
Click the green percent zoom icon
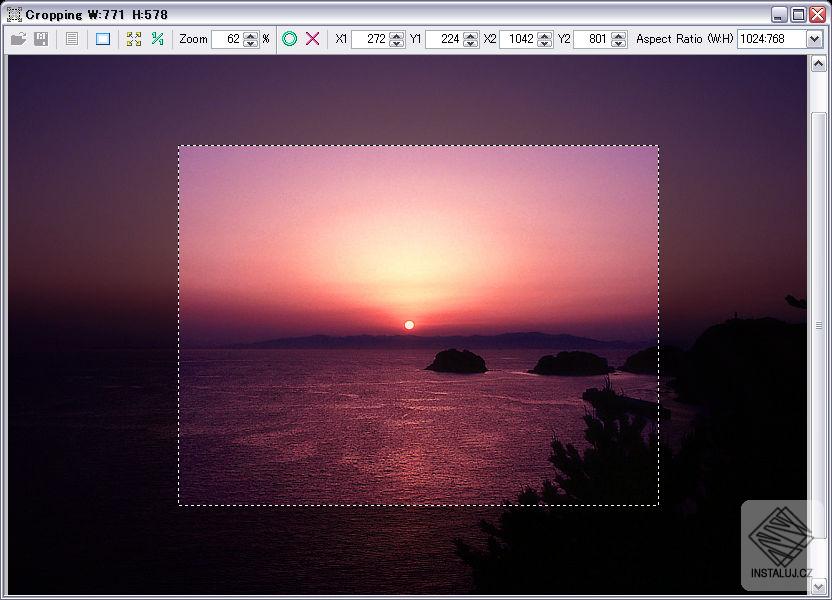point(158,39)
